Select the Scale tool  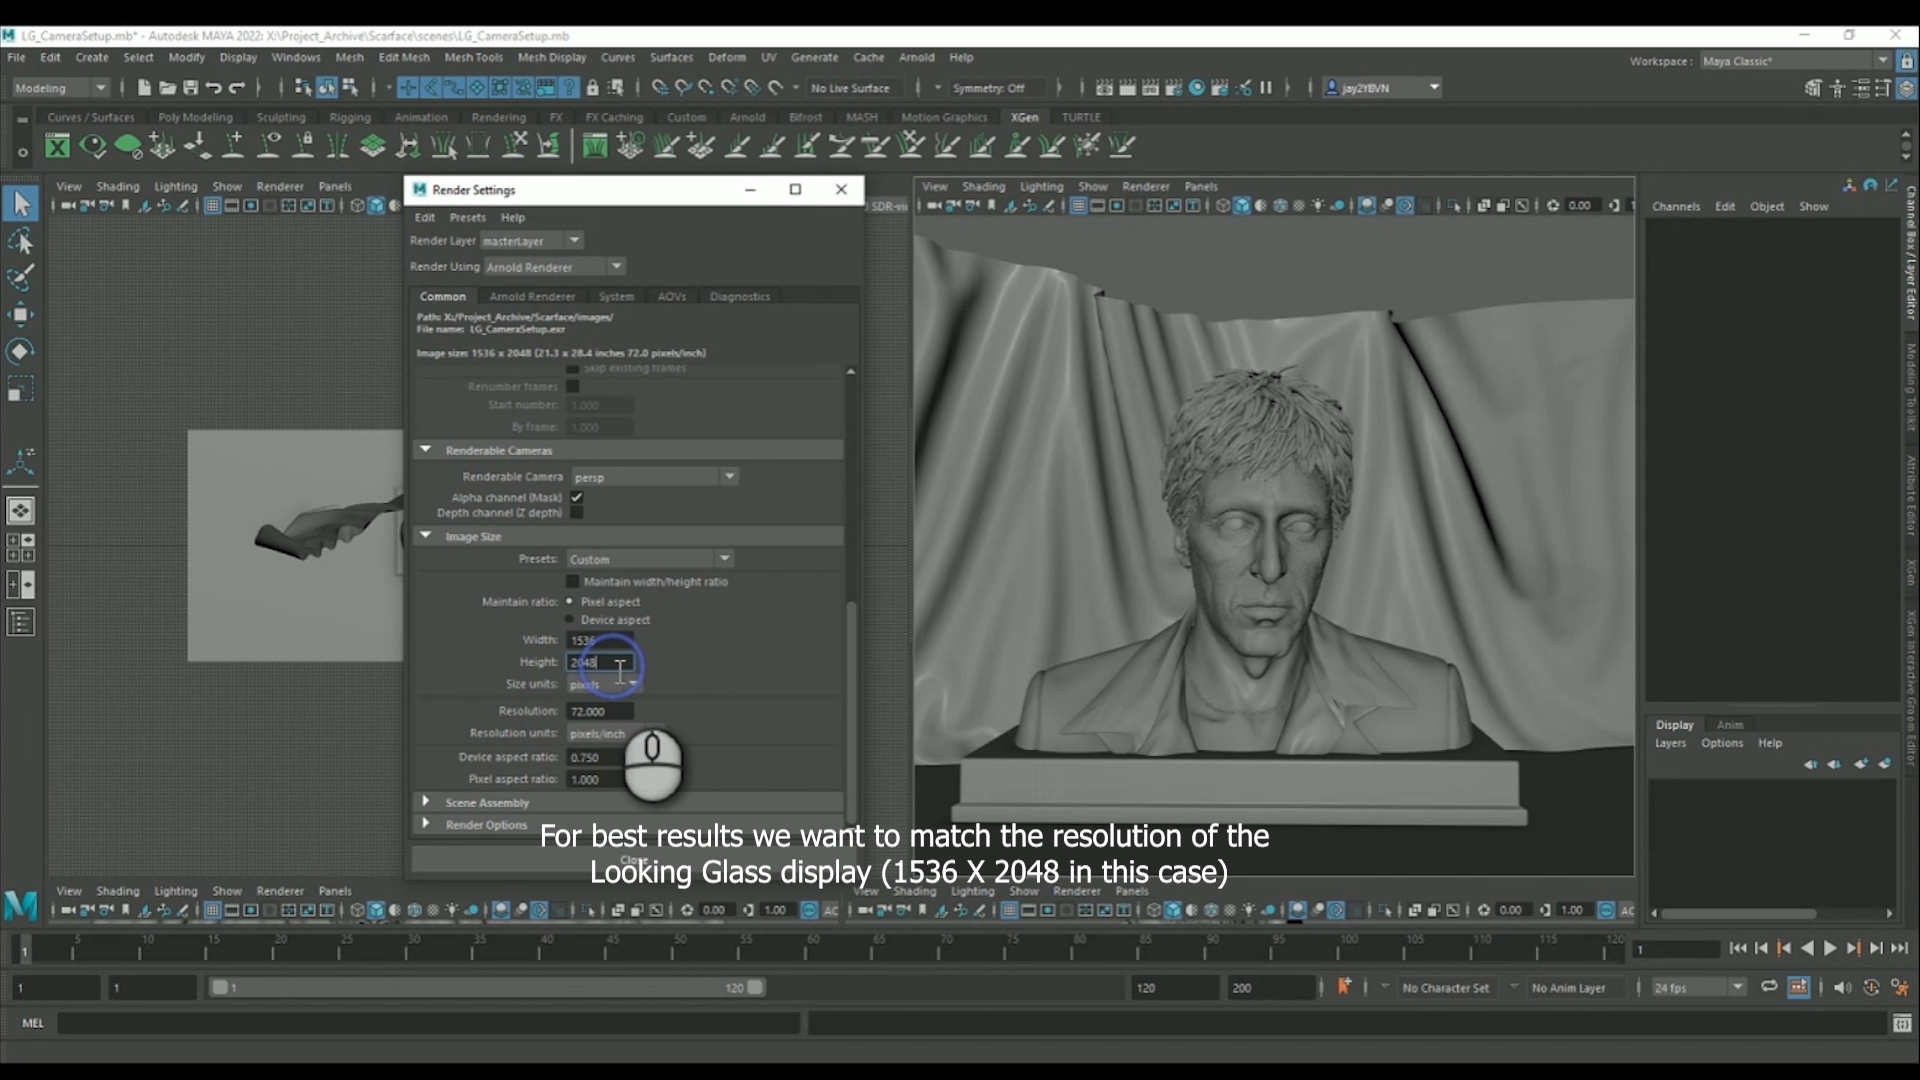[x=22, y=389]
